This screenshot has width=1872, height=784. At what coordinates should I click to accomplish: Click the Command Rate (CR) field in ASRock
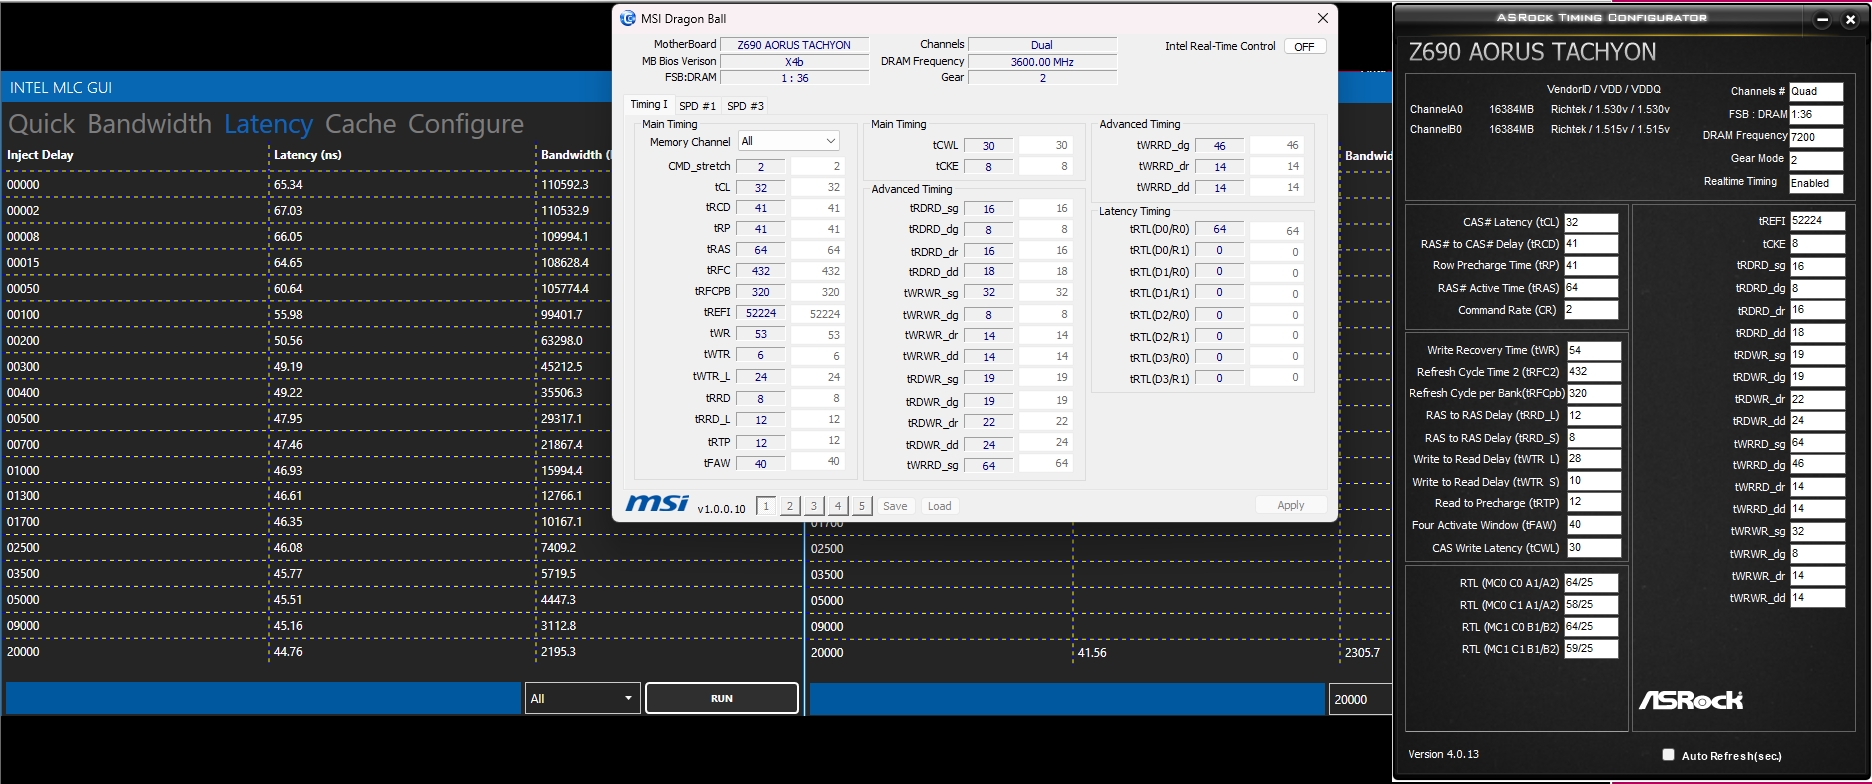click(1591, 310)
